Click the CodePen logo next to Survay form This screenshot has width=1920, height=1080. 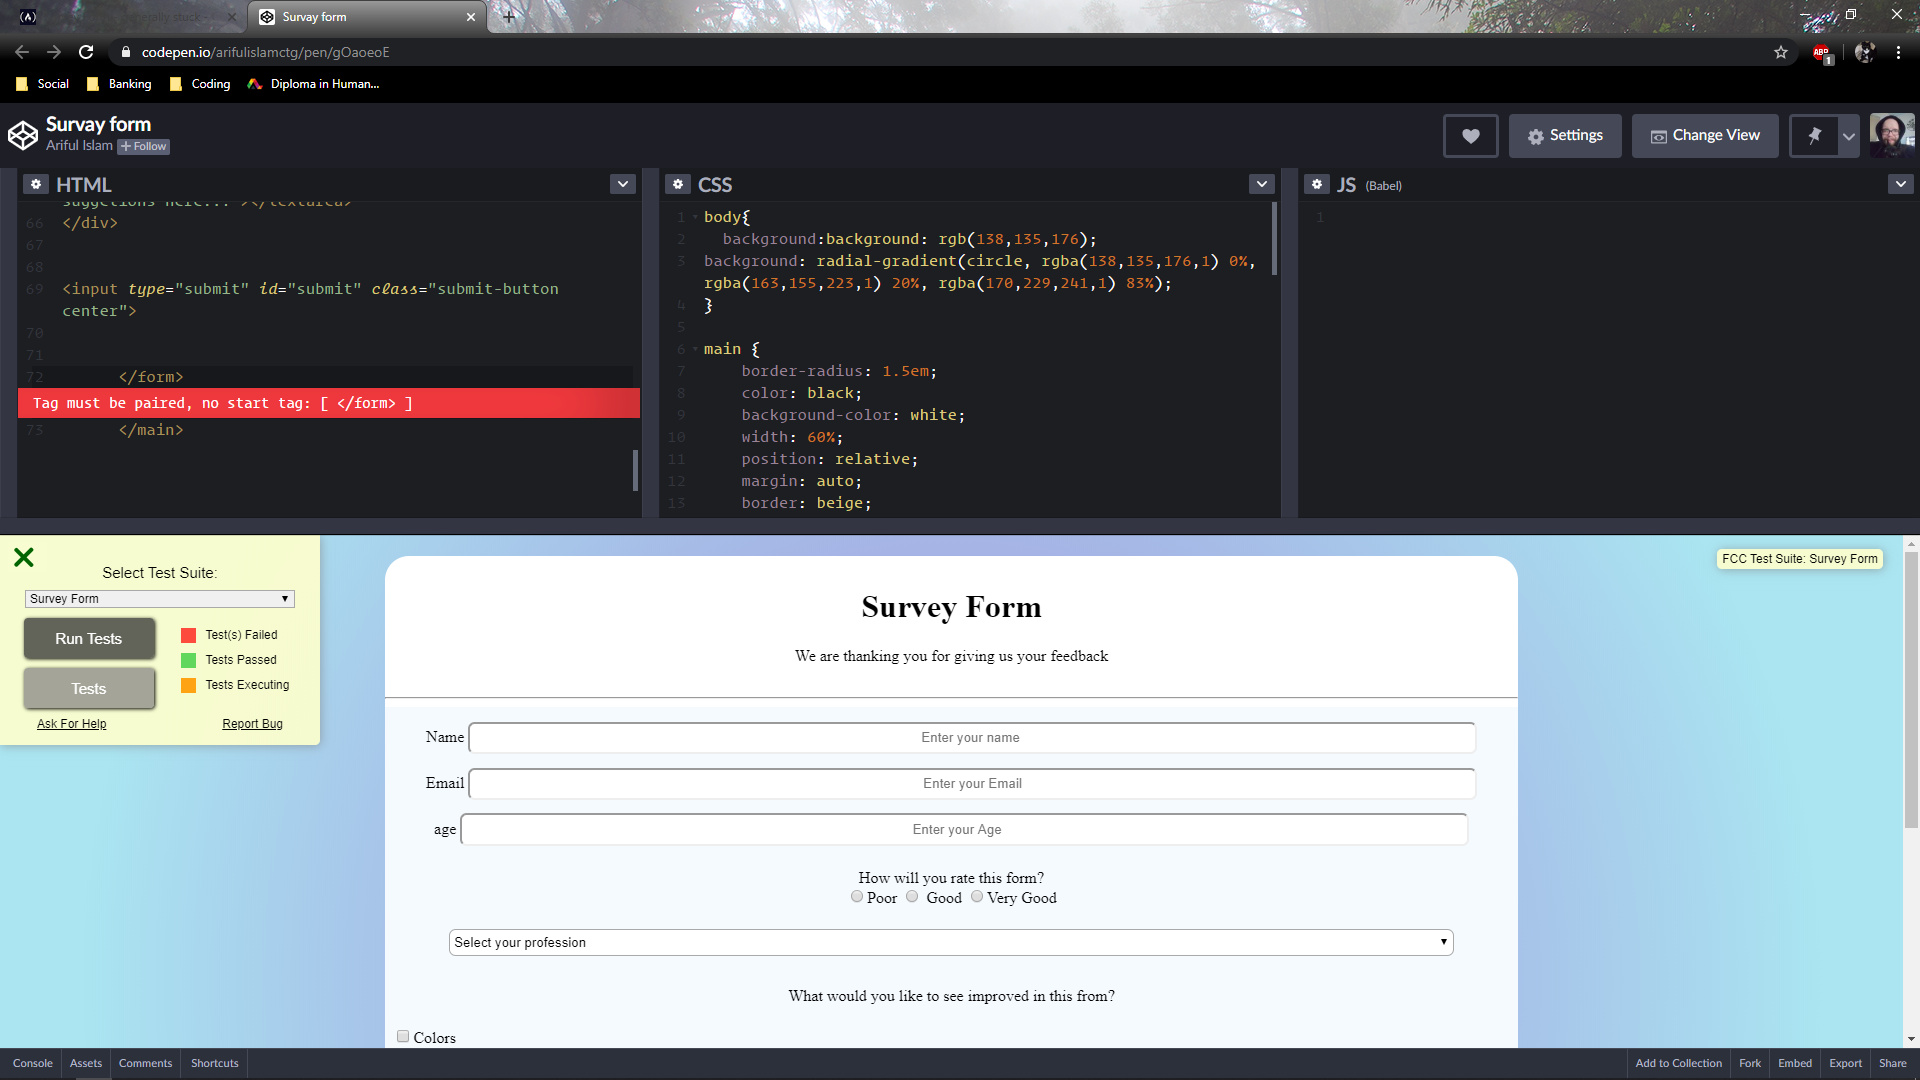22,133
